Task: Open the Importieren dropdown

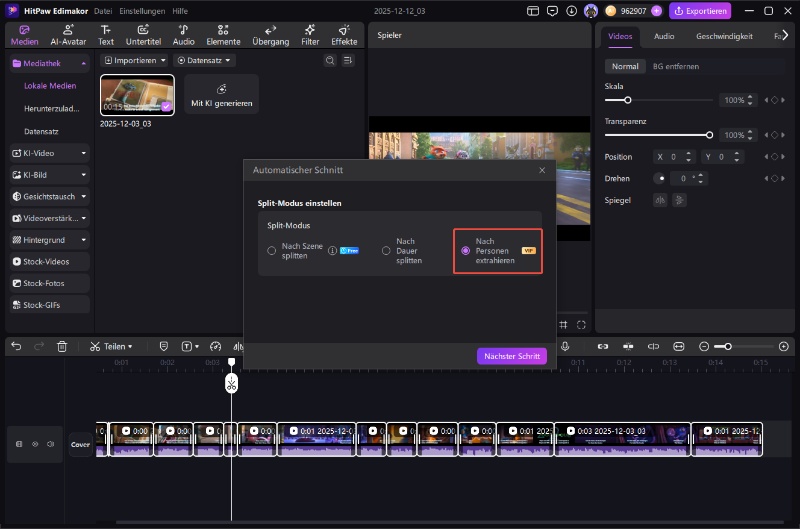Action: (x=135, y=61)
